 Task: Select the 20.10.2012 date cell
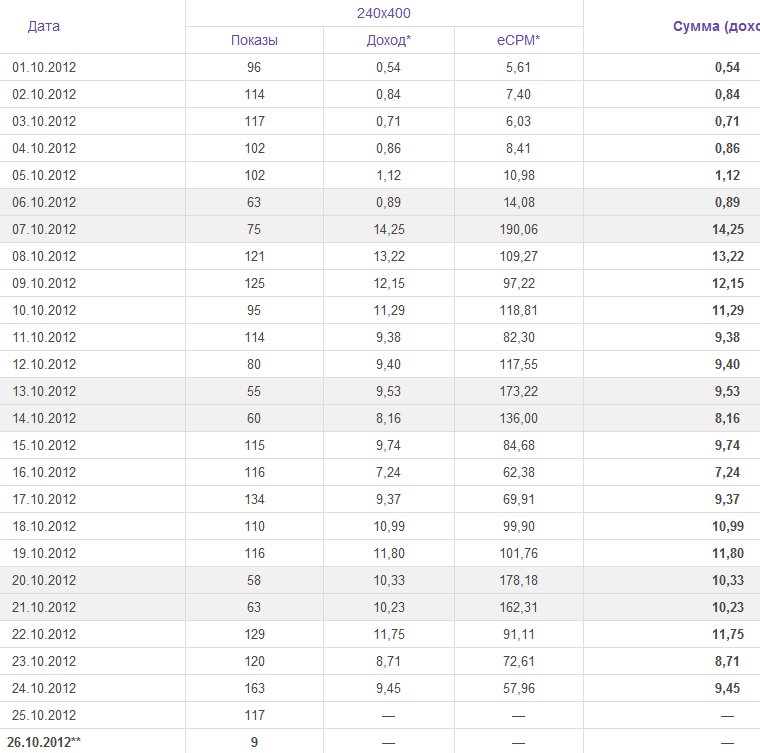click(x=44, y=580)
